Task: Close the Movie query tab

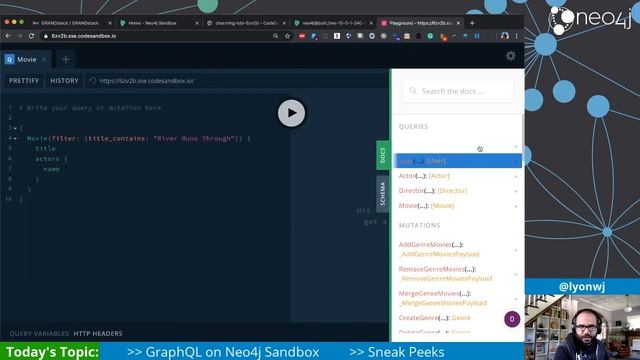Action: pos(44,60)
